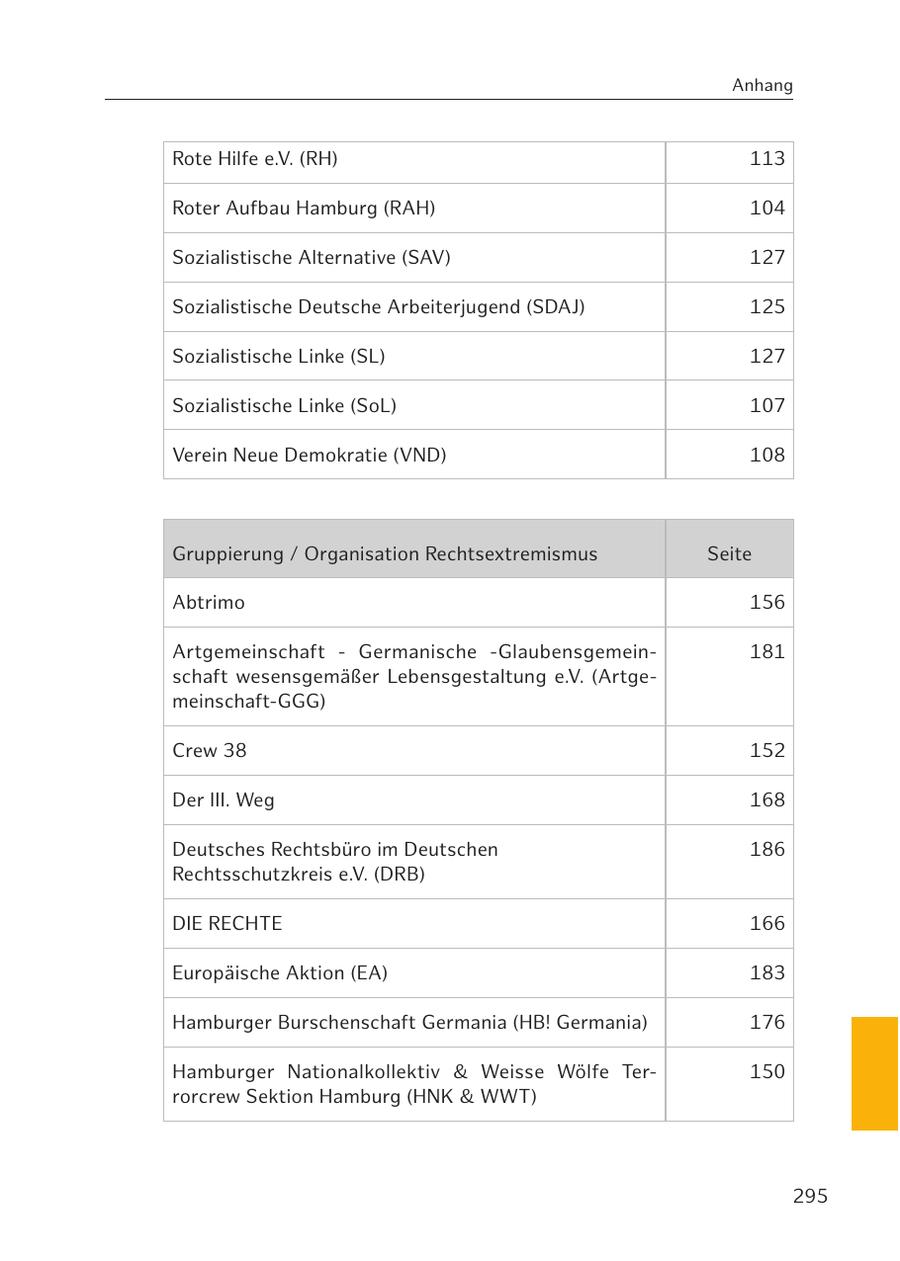Open the "Verein Neue Demokratie (VND)" entry
Viewport: 900px width, 1261px height.
coord(309,455)
